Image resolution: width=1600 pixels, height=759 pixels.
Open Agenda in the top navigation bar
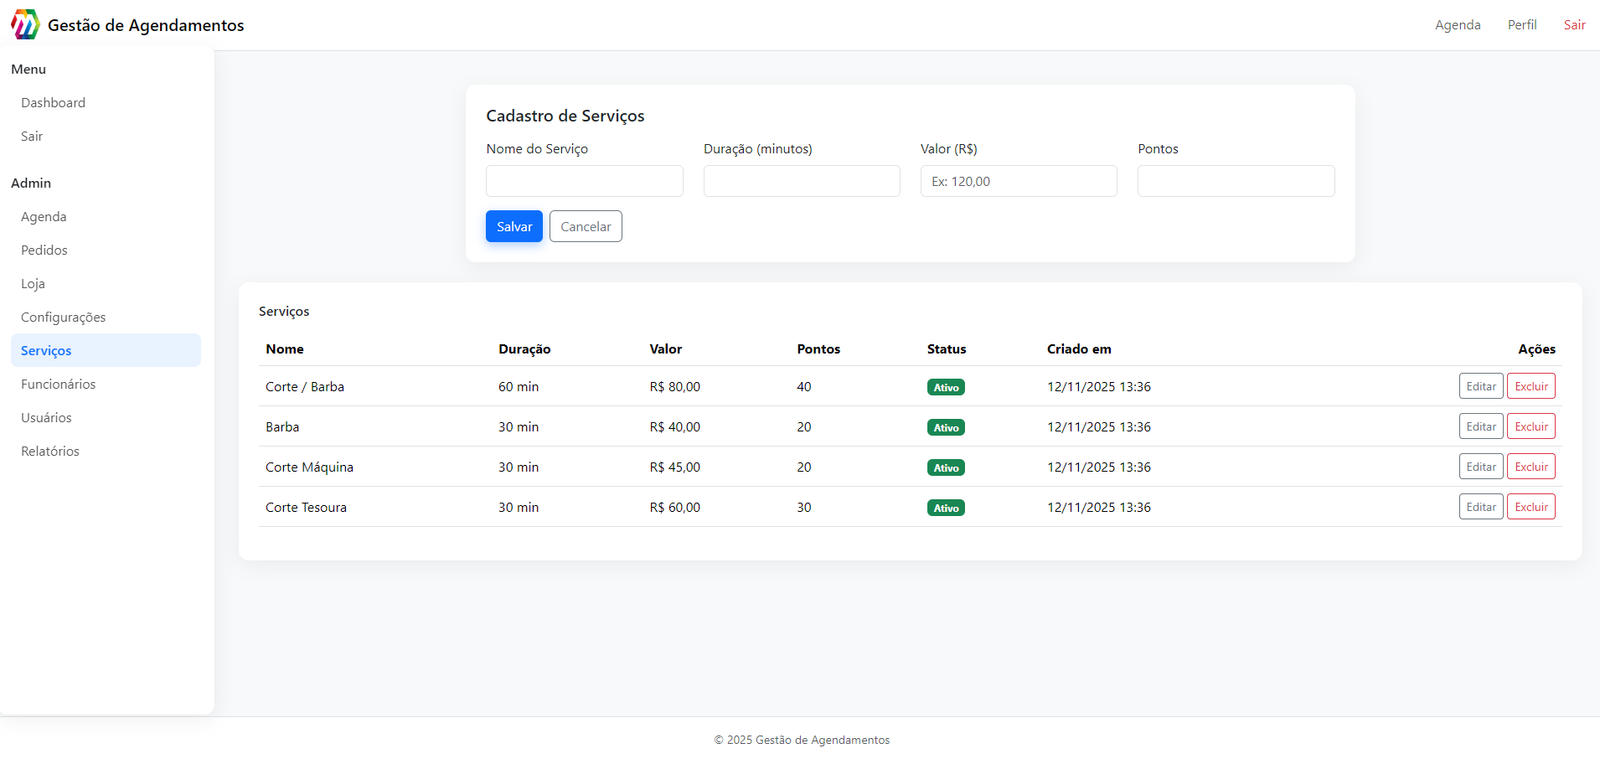1457,25
